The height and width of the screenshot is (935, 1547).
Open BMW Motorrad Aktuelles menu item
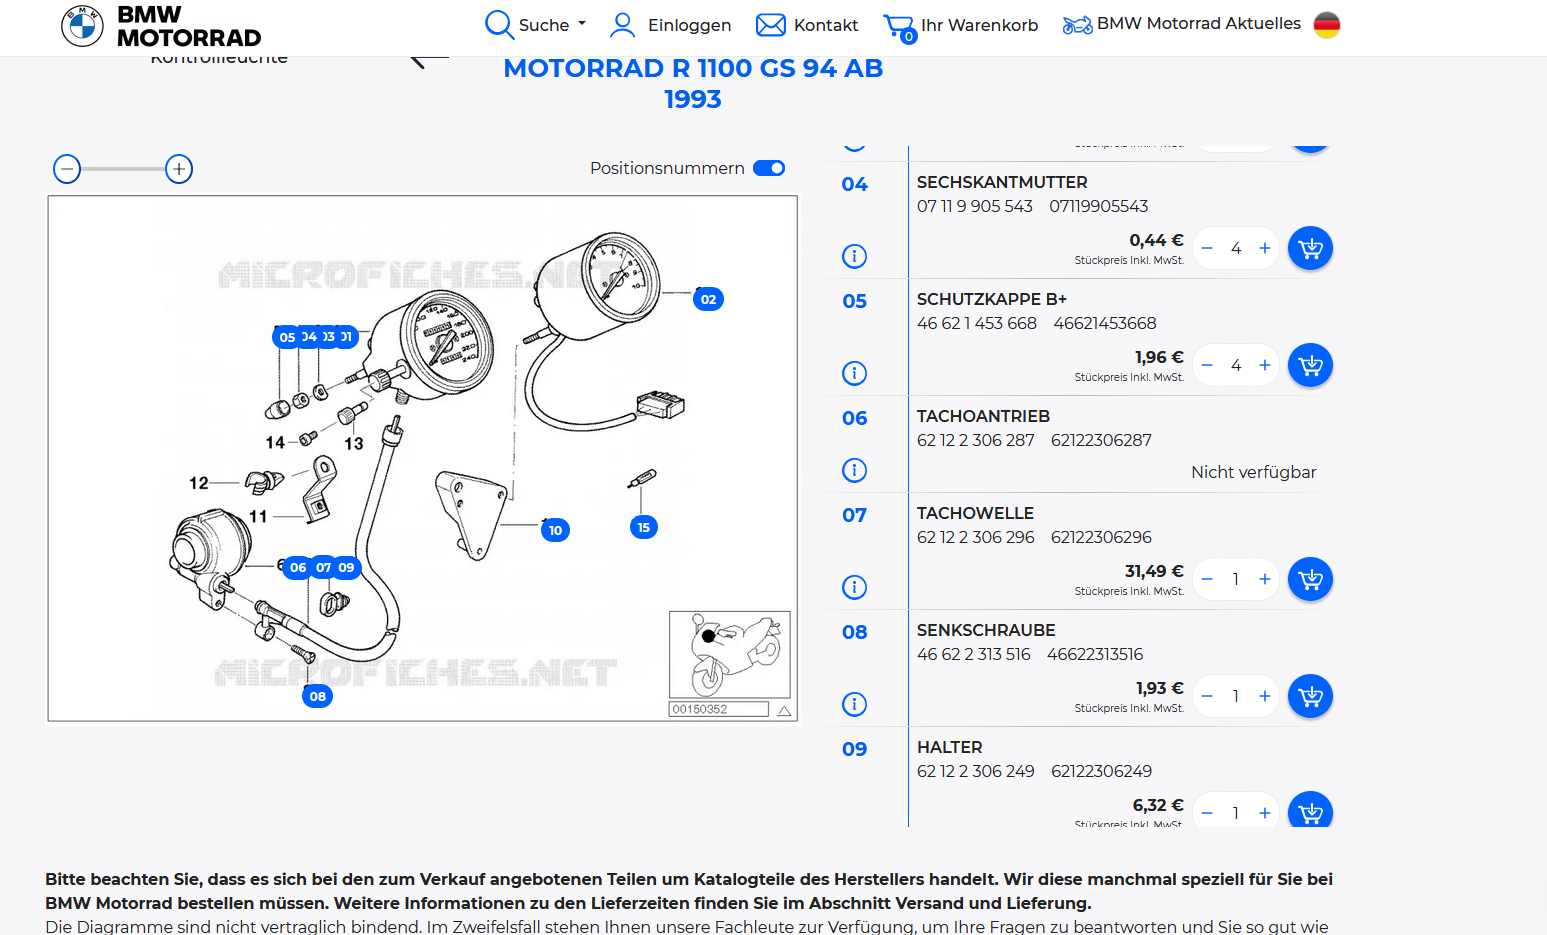[1198, 23]
